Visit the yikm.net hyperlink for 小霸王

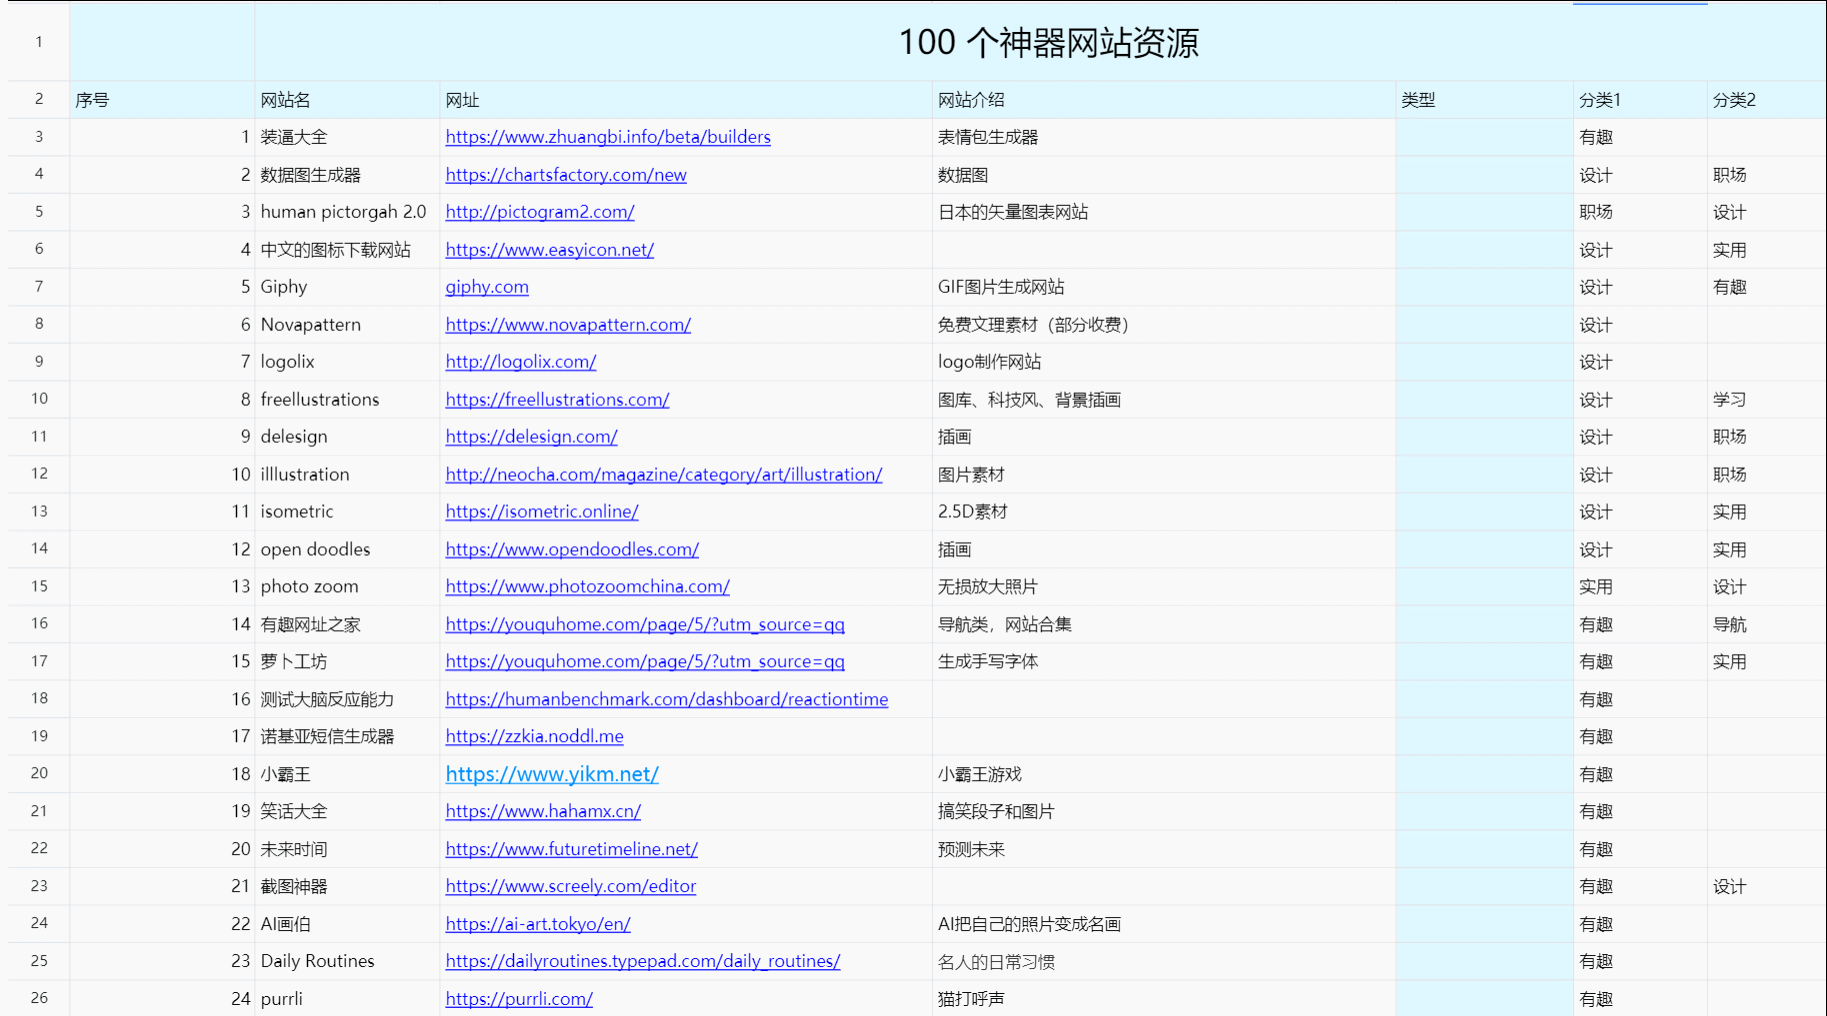551,774
